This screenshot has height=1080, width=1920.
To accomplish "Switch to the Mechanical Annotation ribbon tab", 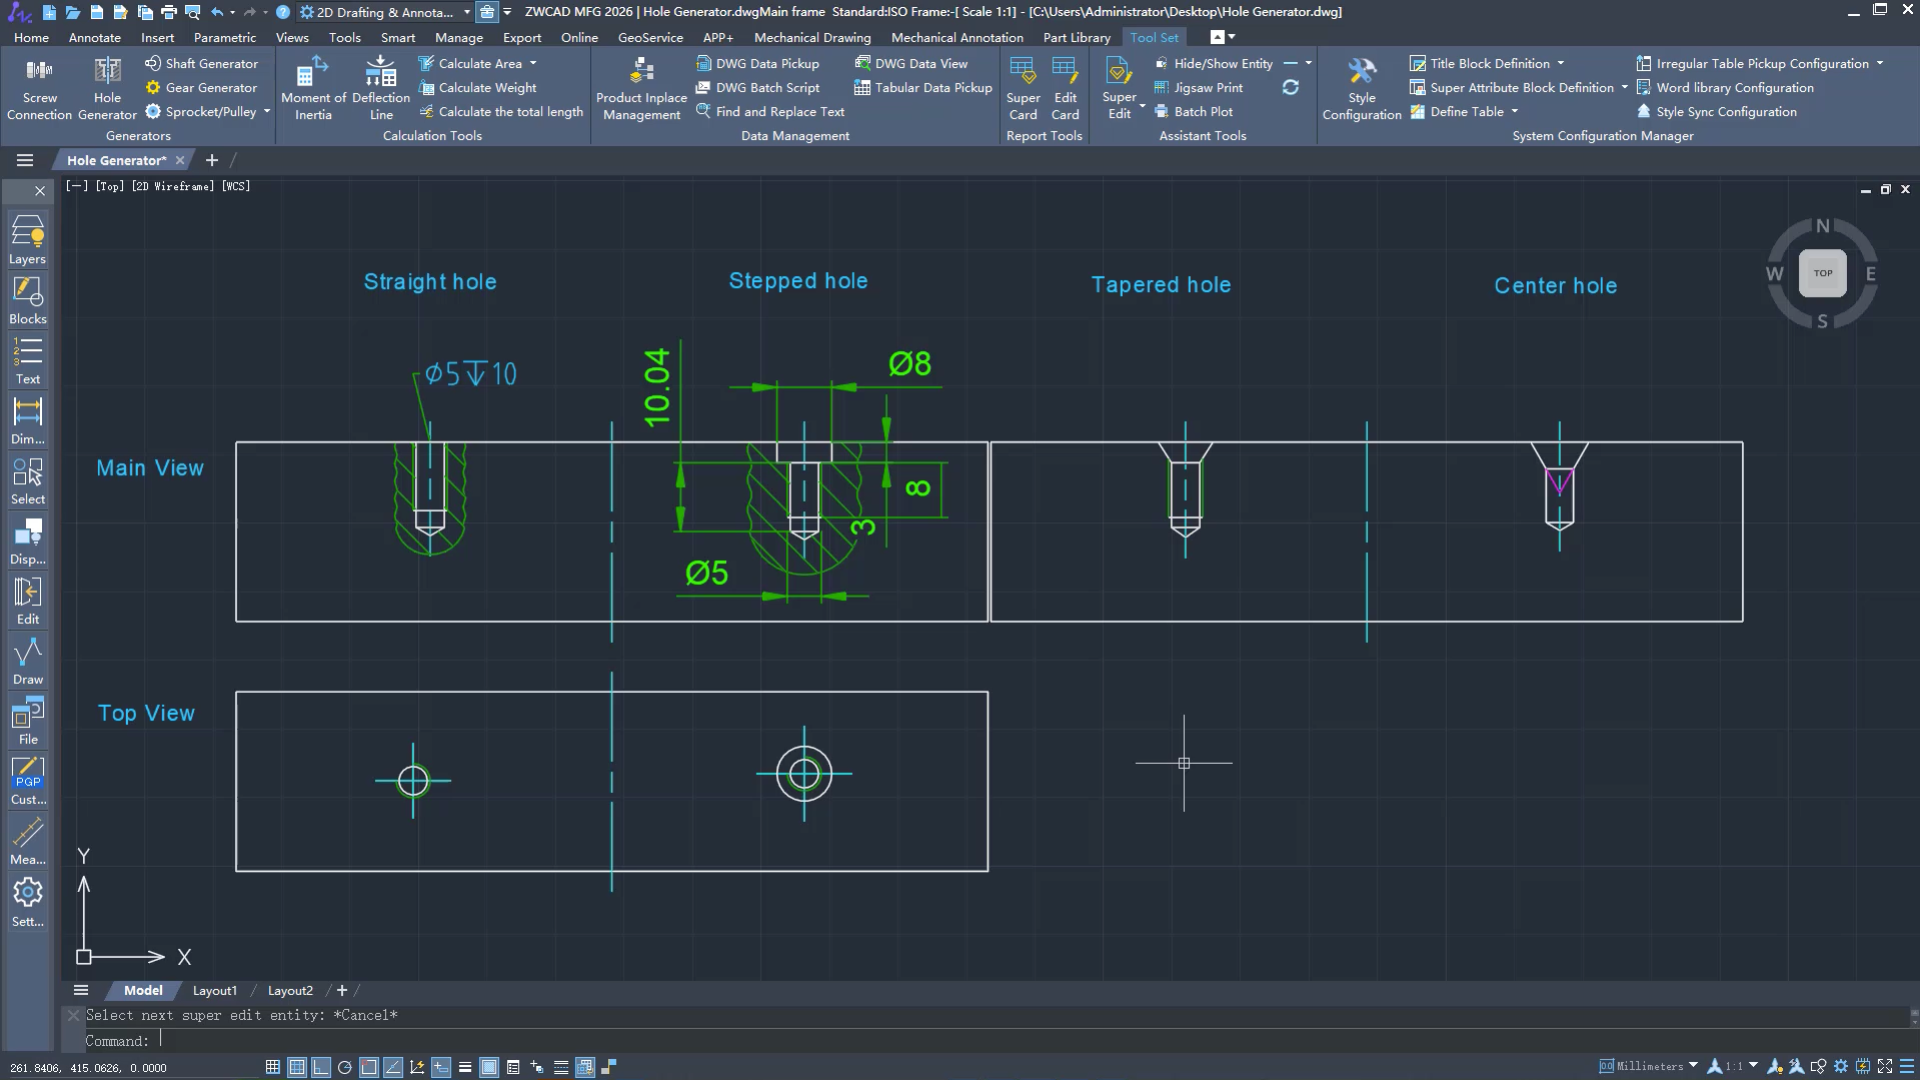I will (x=956, y=37).
